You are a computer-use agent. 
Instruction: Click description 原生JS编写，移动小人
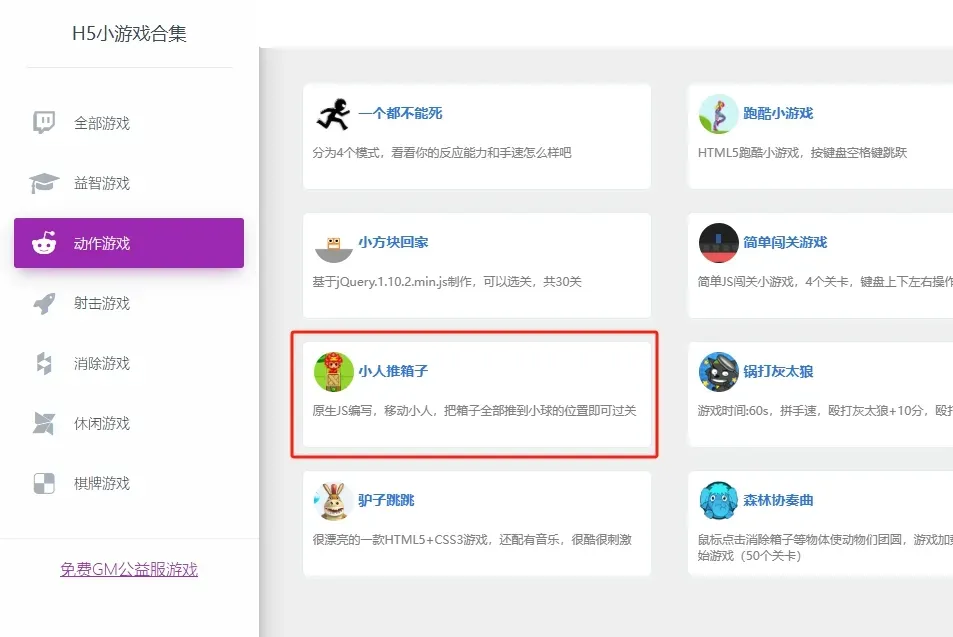pyautogui.click(x=474, y=410)
